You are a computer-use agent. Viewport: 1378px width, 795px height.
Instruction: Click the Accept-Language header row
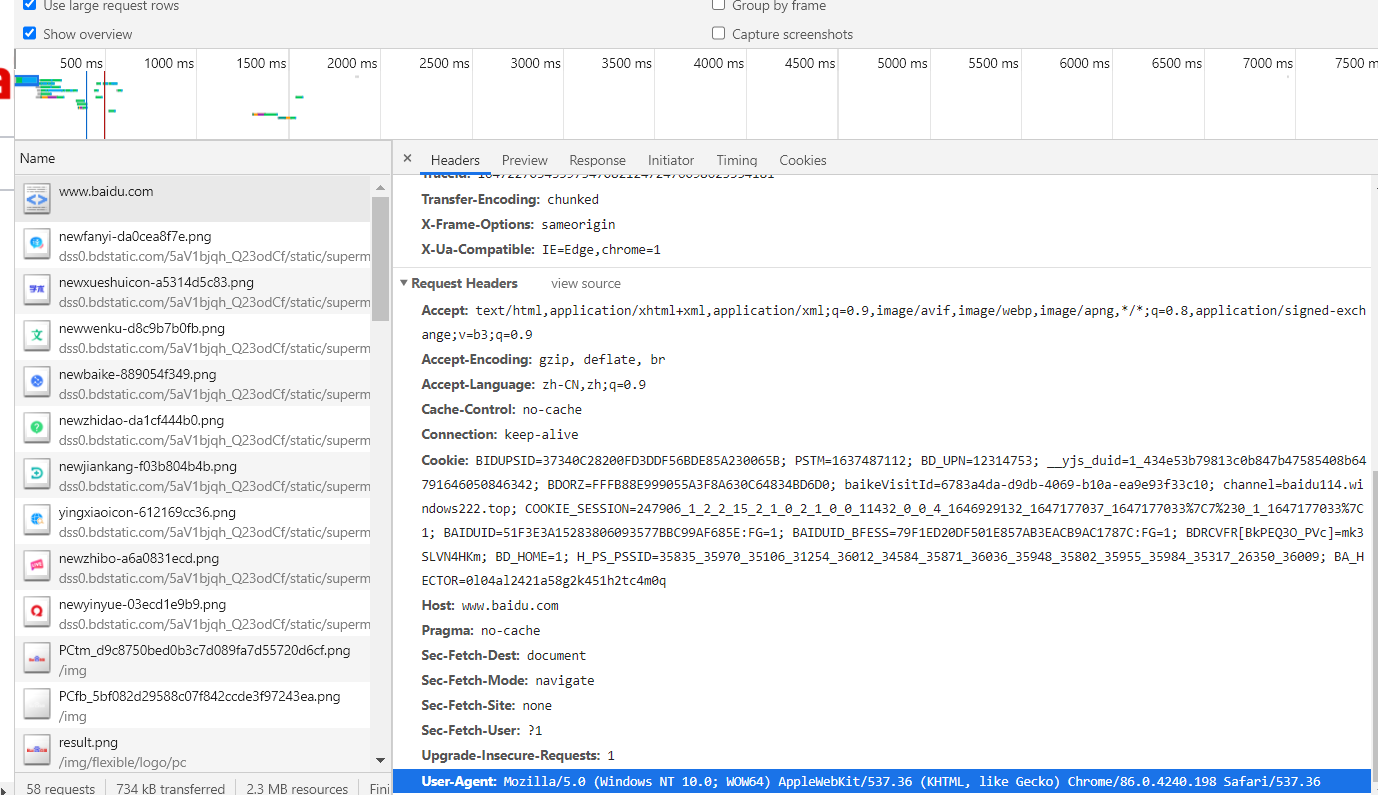point(533,384)
